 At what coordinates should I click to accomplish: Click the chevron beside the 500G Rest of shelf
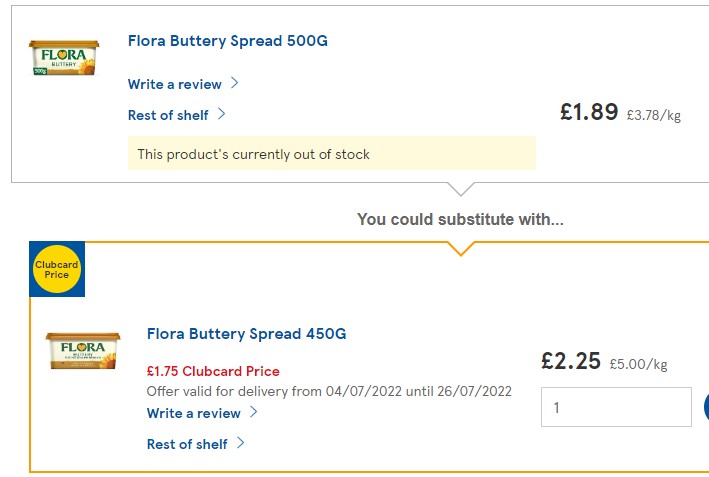point(222,114)
